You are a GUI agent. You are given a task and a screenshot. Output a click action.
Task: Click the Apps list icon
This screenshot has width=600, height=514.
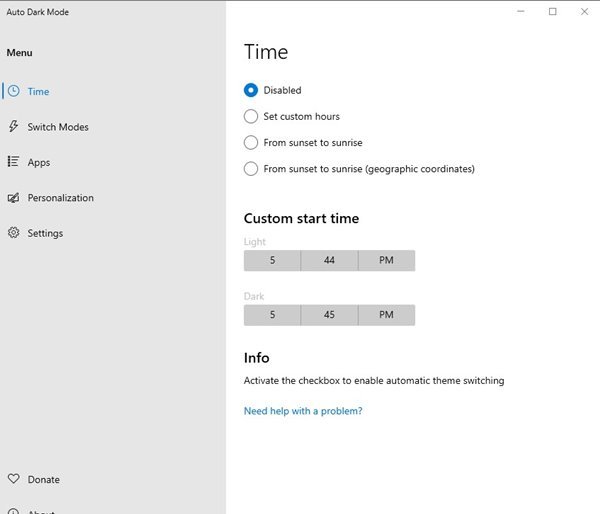tap(13, 162)
